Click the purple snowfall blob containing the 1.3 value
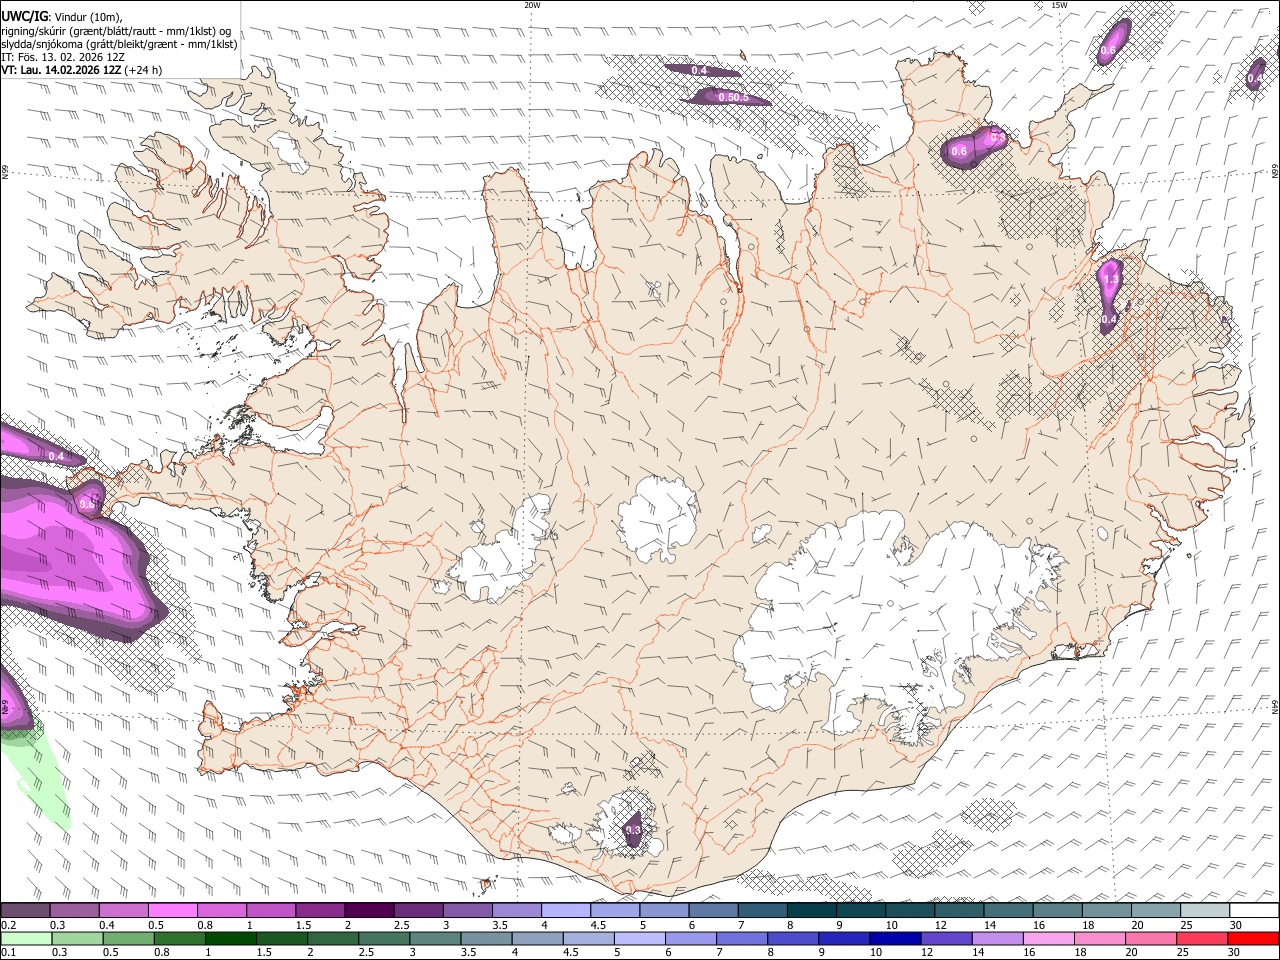1280x960 pixels. [x=1110, y=294]
